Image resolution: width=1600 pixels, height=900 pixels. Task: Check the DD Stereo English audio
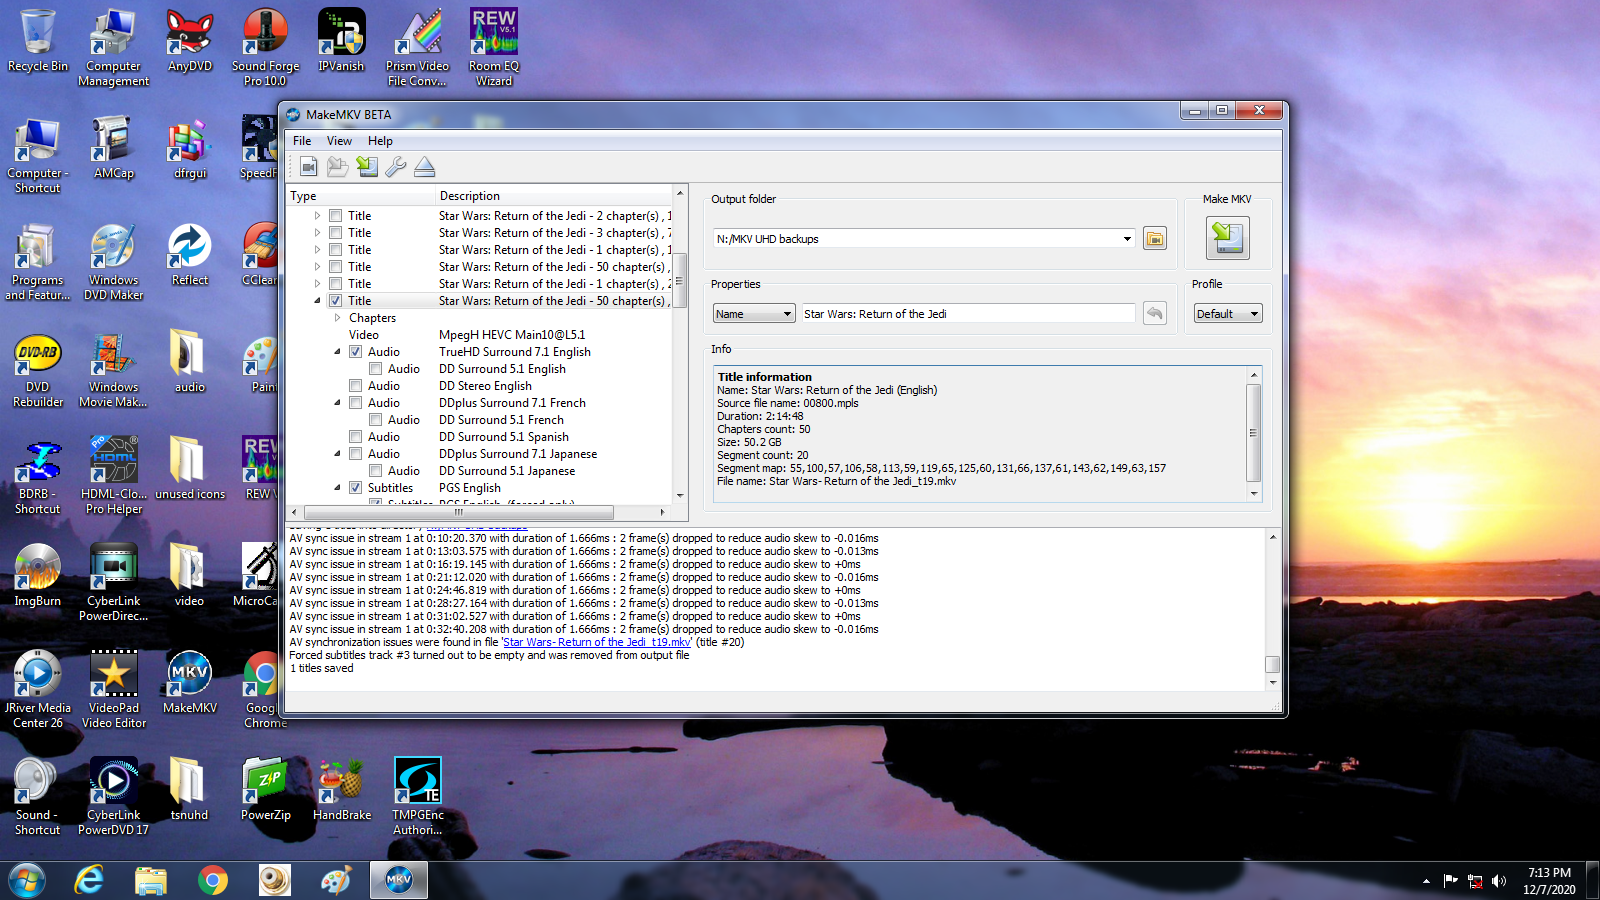355,386
